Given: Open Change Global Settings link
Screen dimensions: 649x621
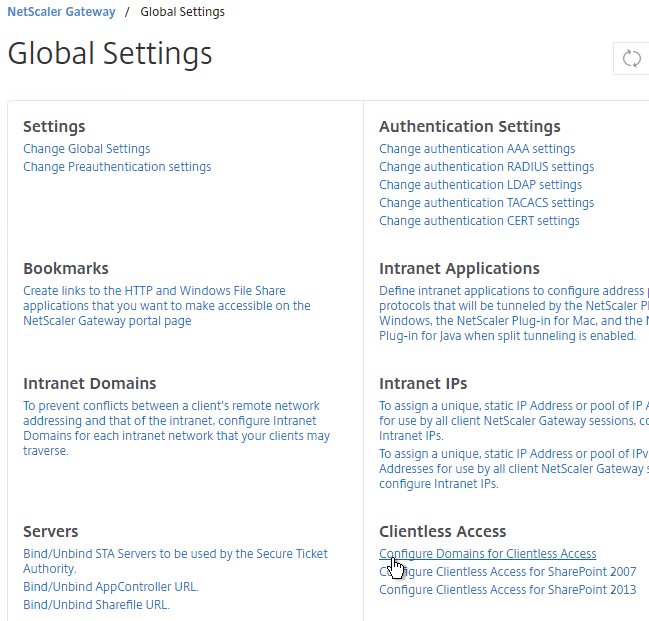Looking at the screenshot, I should (87, 149).
